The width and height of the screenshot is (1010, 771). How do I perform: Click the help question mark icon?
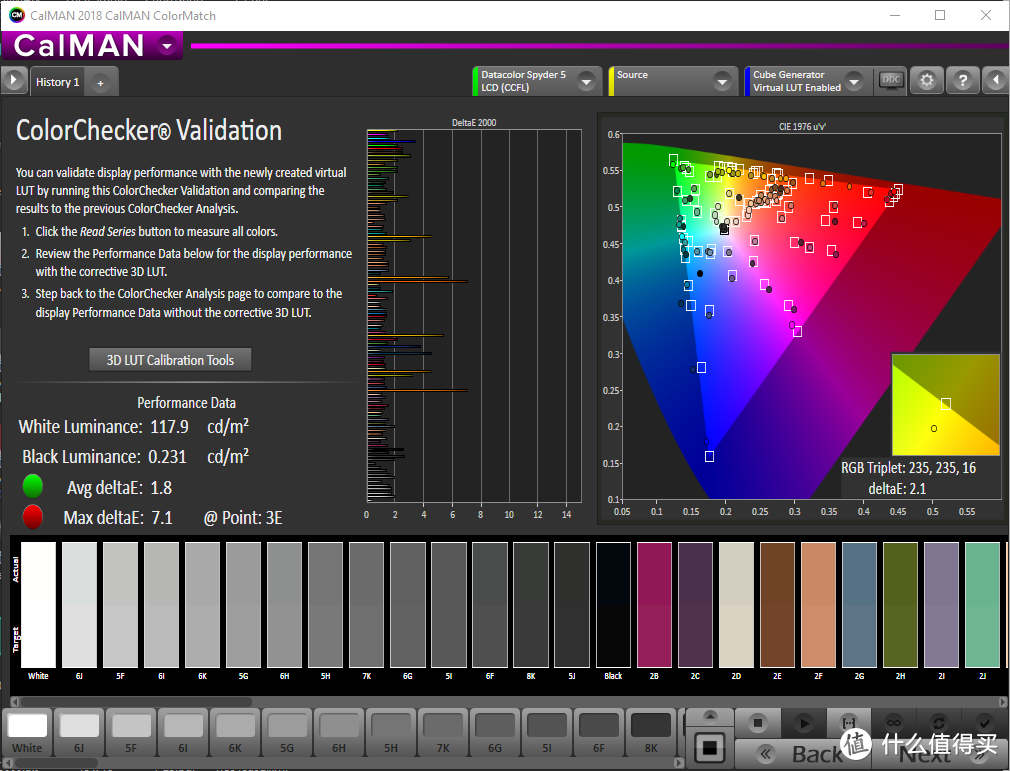(962, 81)
